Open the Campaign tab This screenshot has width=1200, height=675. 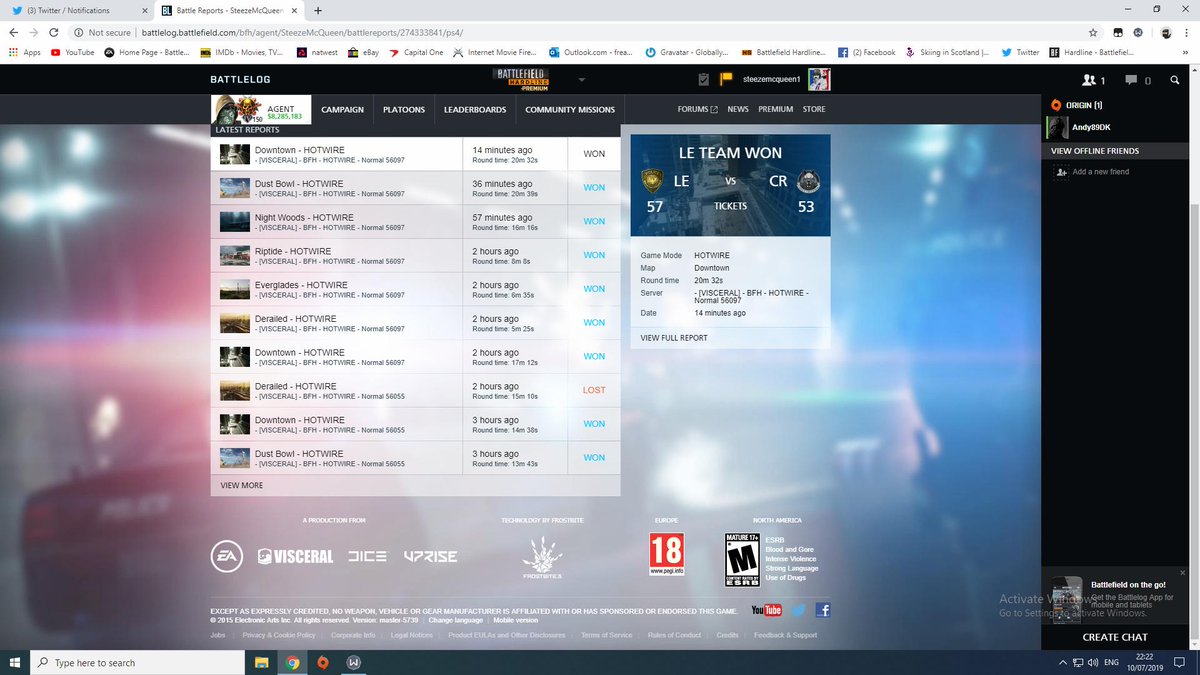tap(342, 110)
